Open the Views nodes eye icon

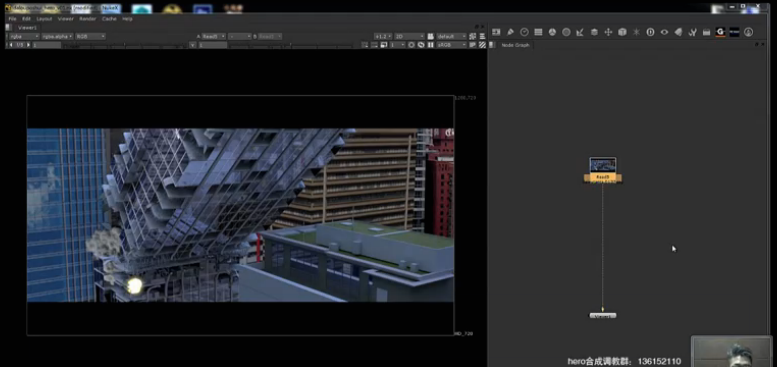[x=664, y=32]
